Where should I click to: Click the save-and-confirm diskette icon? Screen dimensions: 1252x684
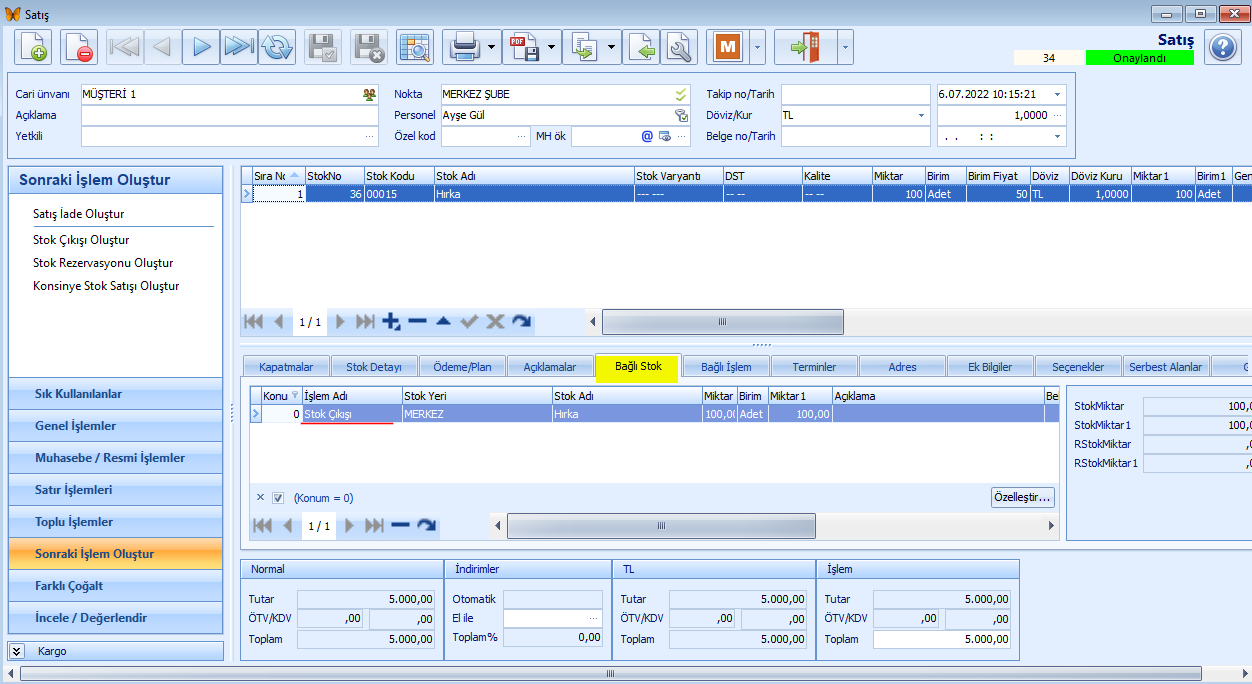tap(323, 47)
